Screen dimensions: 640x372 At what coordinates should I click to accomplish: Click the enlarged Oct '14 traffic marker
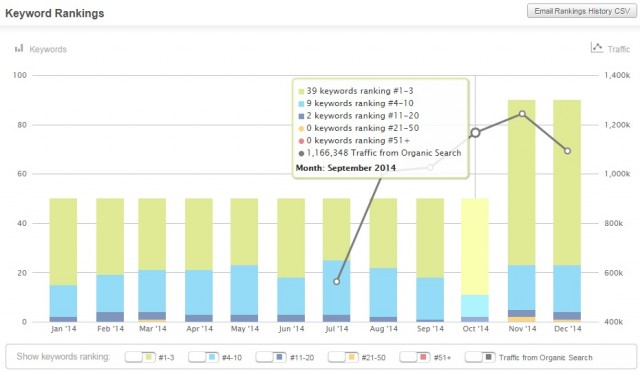(475, 133)
